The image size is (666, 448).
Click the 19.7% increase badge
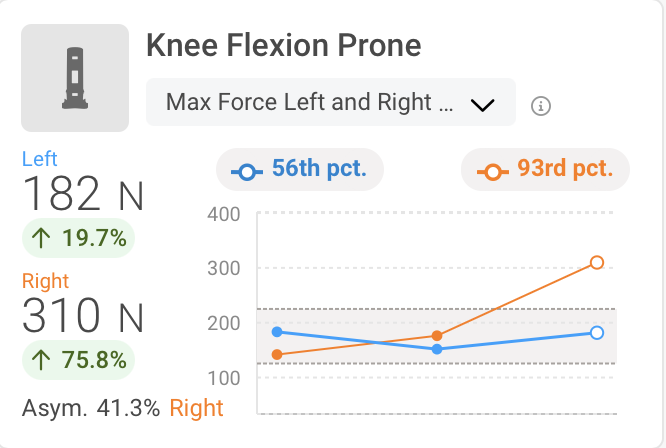[x=78, y=239]
